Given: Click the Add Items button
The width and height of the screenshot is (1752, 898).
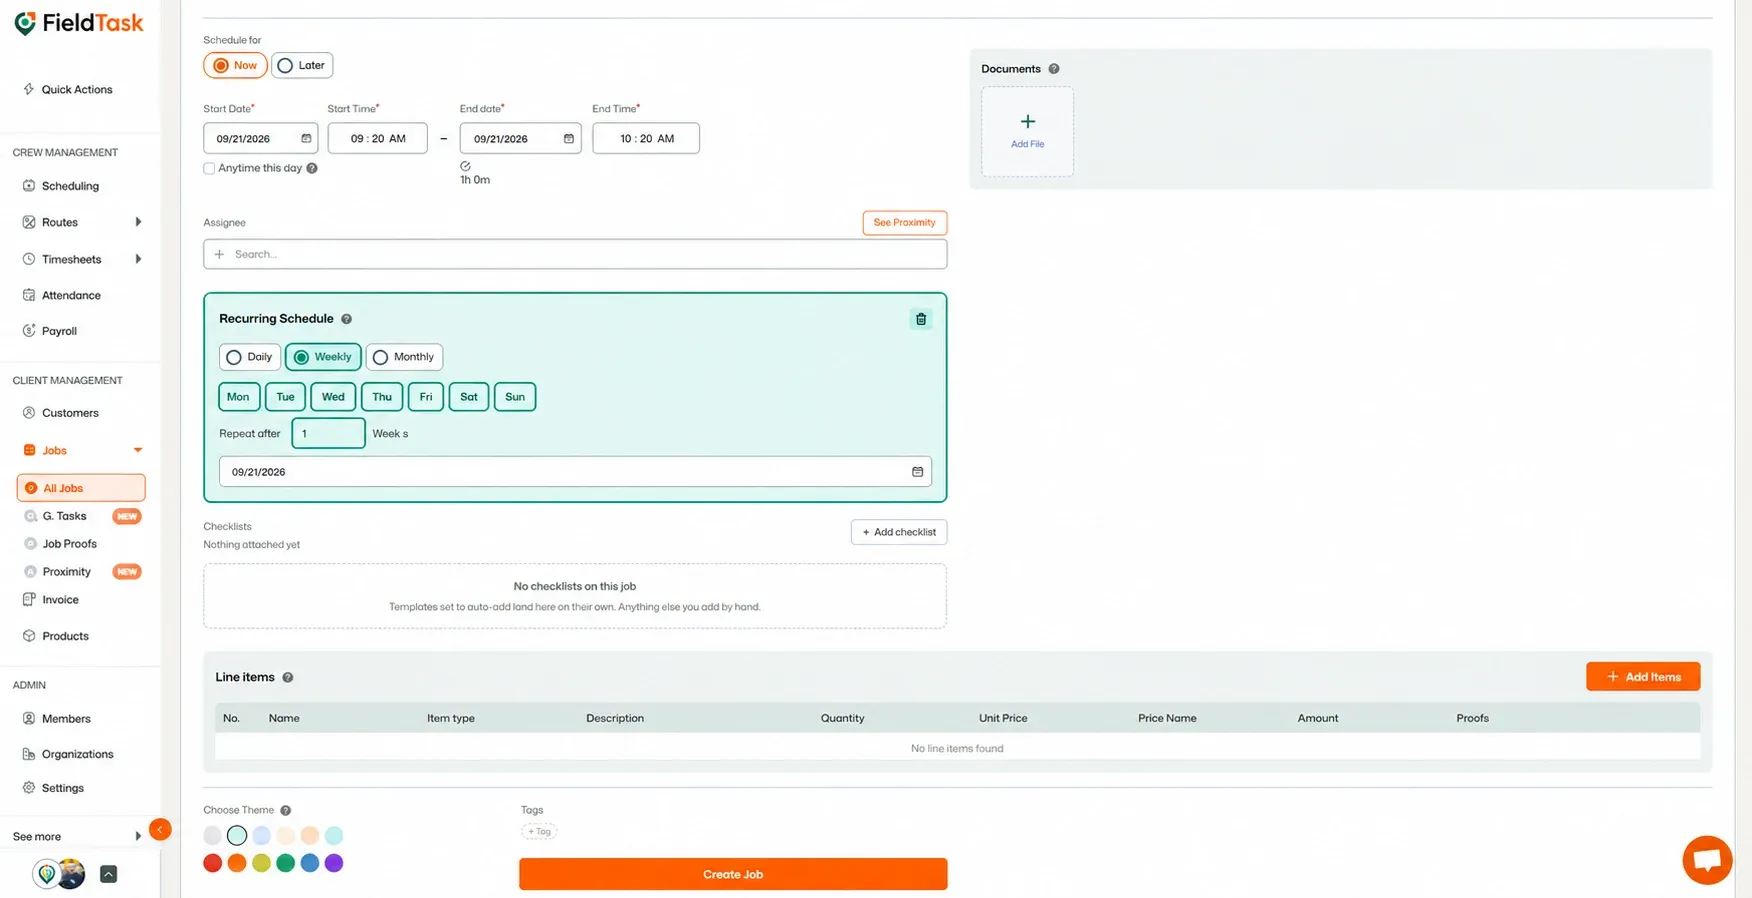Looking at the screenshot, I should pos(1643,677).
